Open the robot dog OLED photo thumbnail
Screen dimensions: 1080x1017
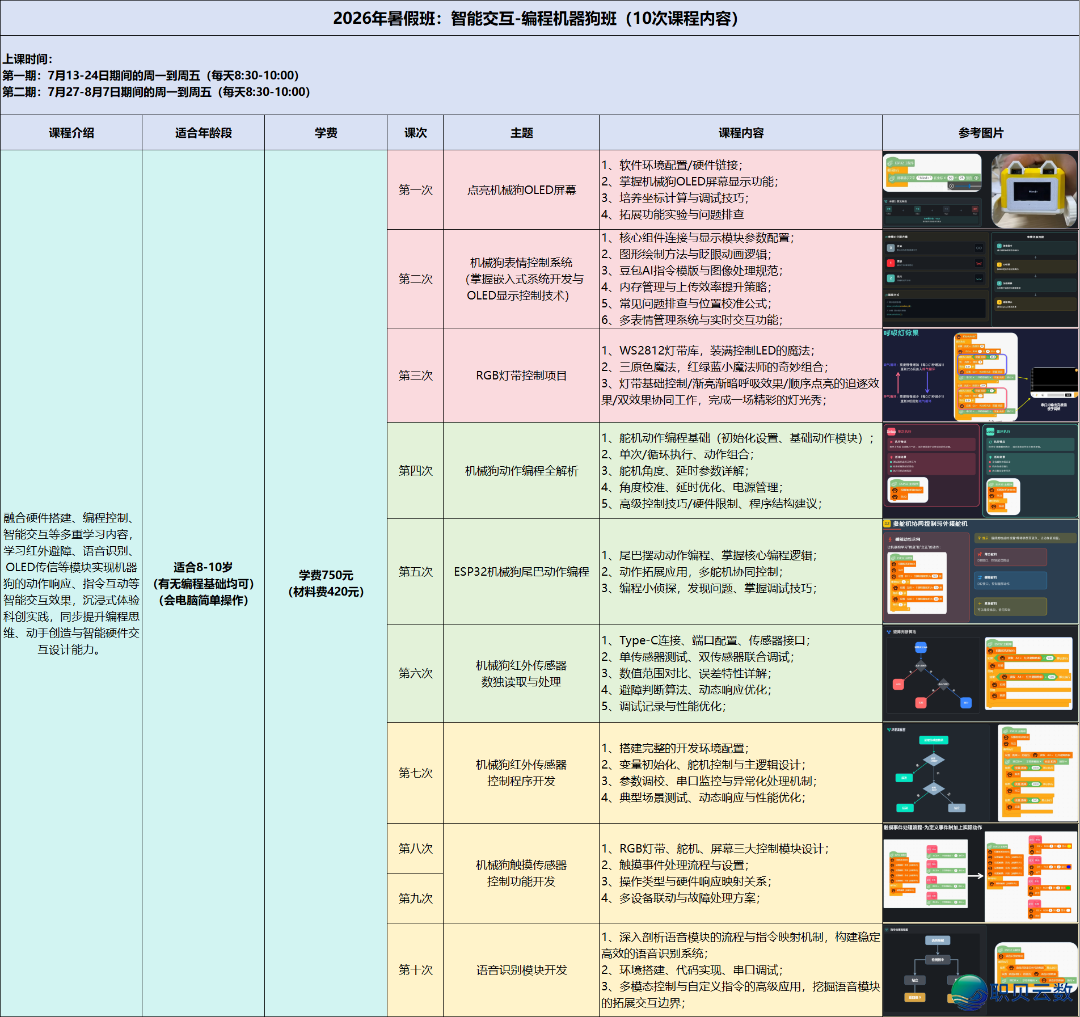click(x=1034, y=190)
